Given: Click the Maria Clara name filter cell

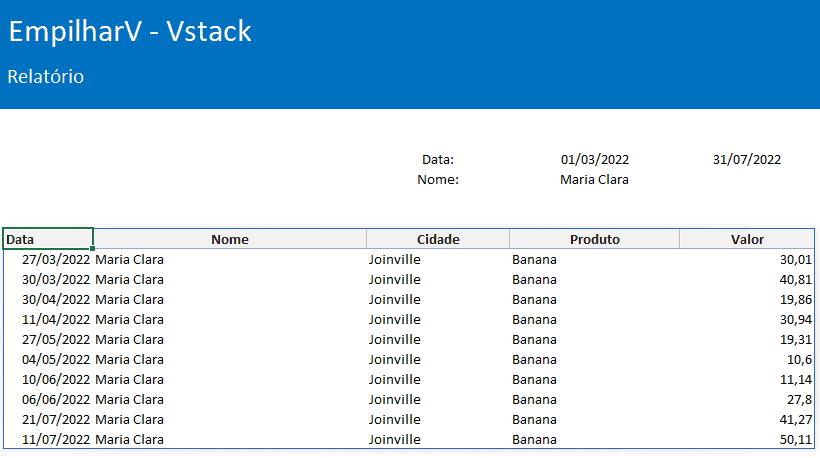Looking at the screenshot, I should tap(595, 179).
